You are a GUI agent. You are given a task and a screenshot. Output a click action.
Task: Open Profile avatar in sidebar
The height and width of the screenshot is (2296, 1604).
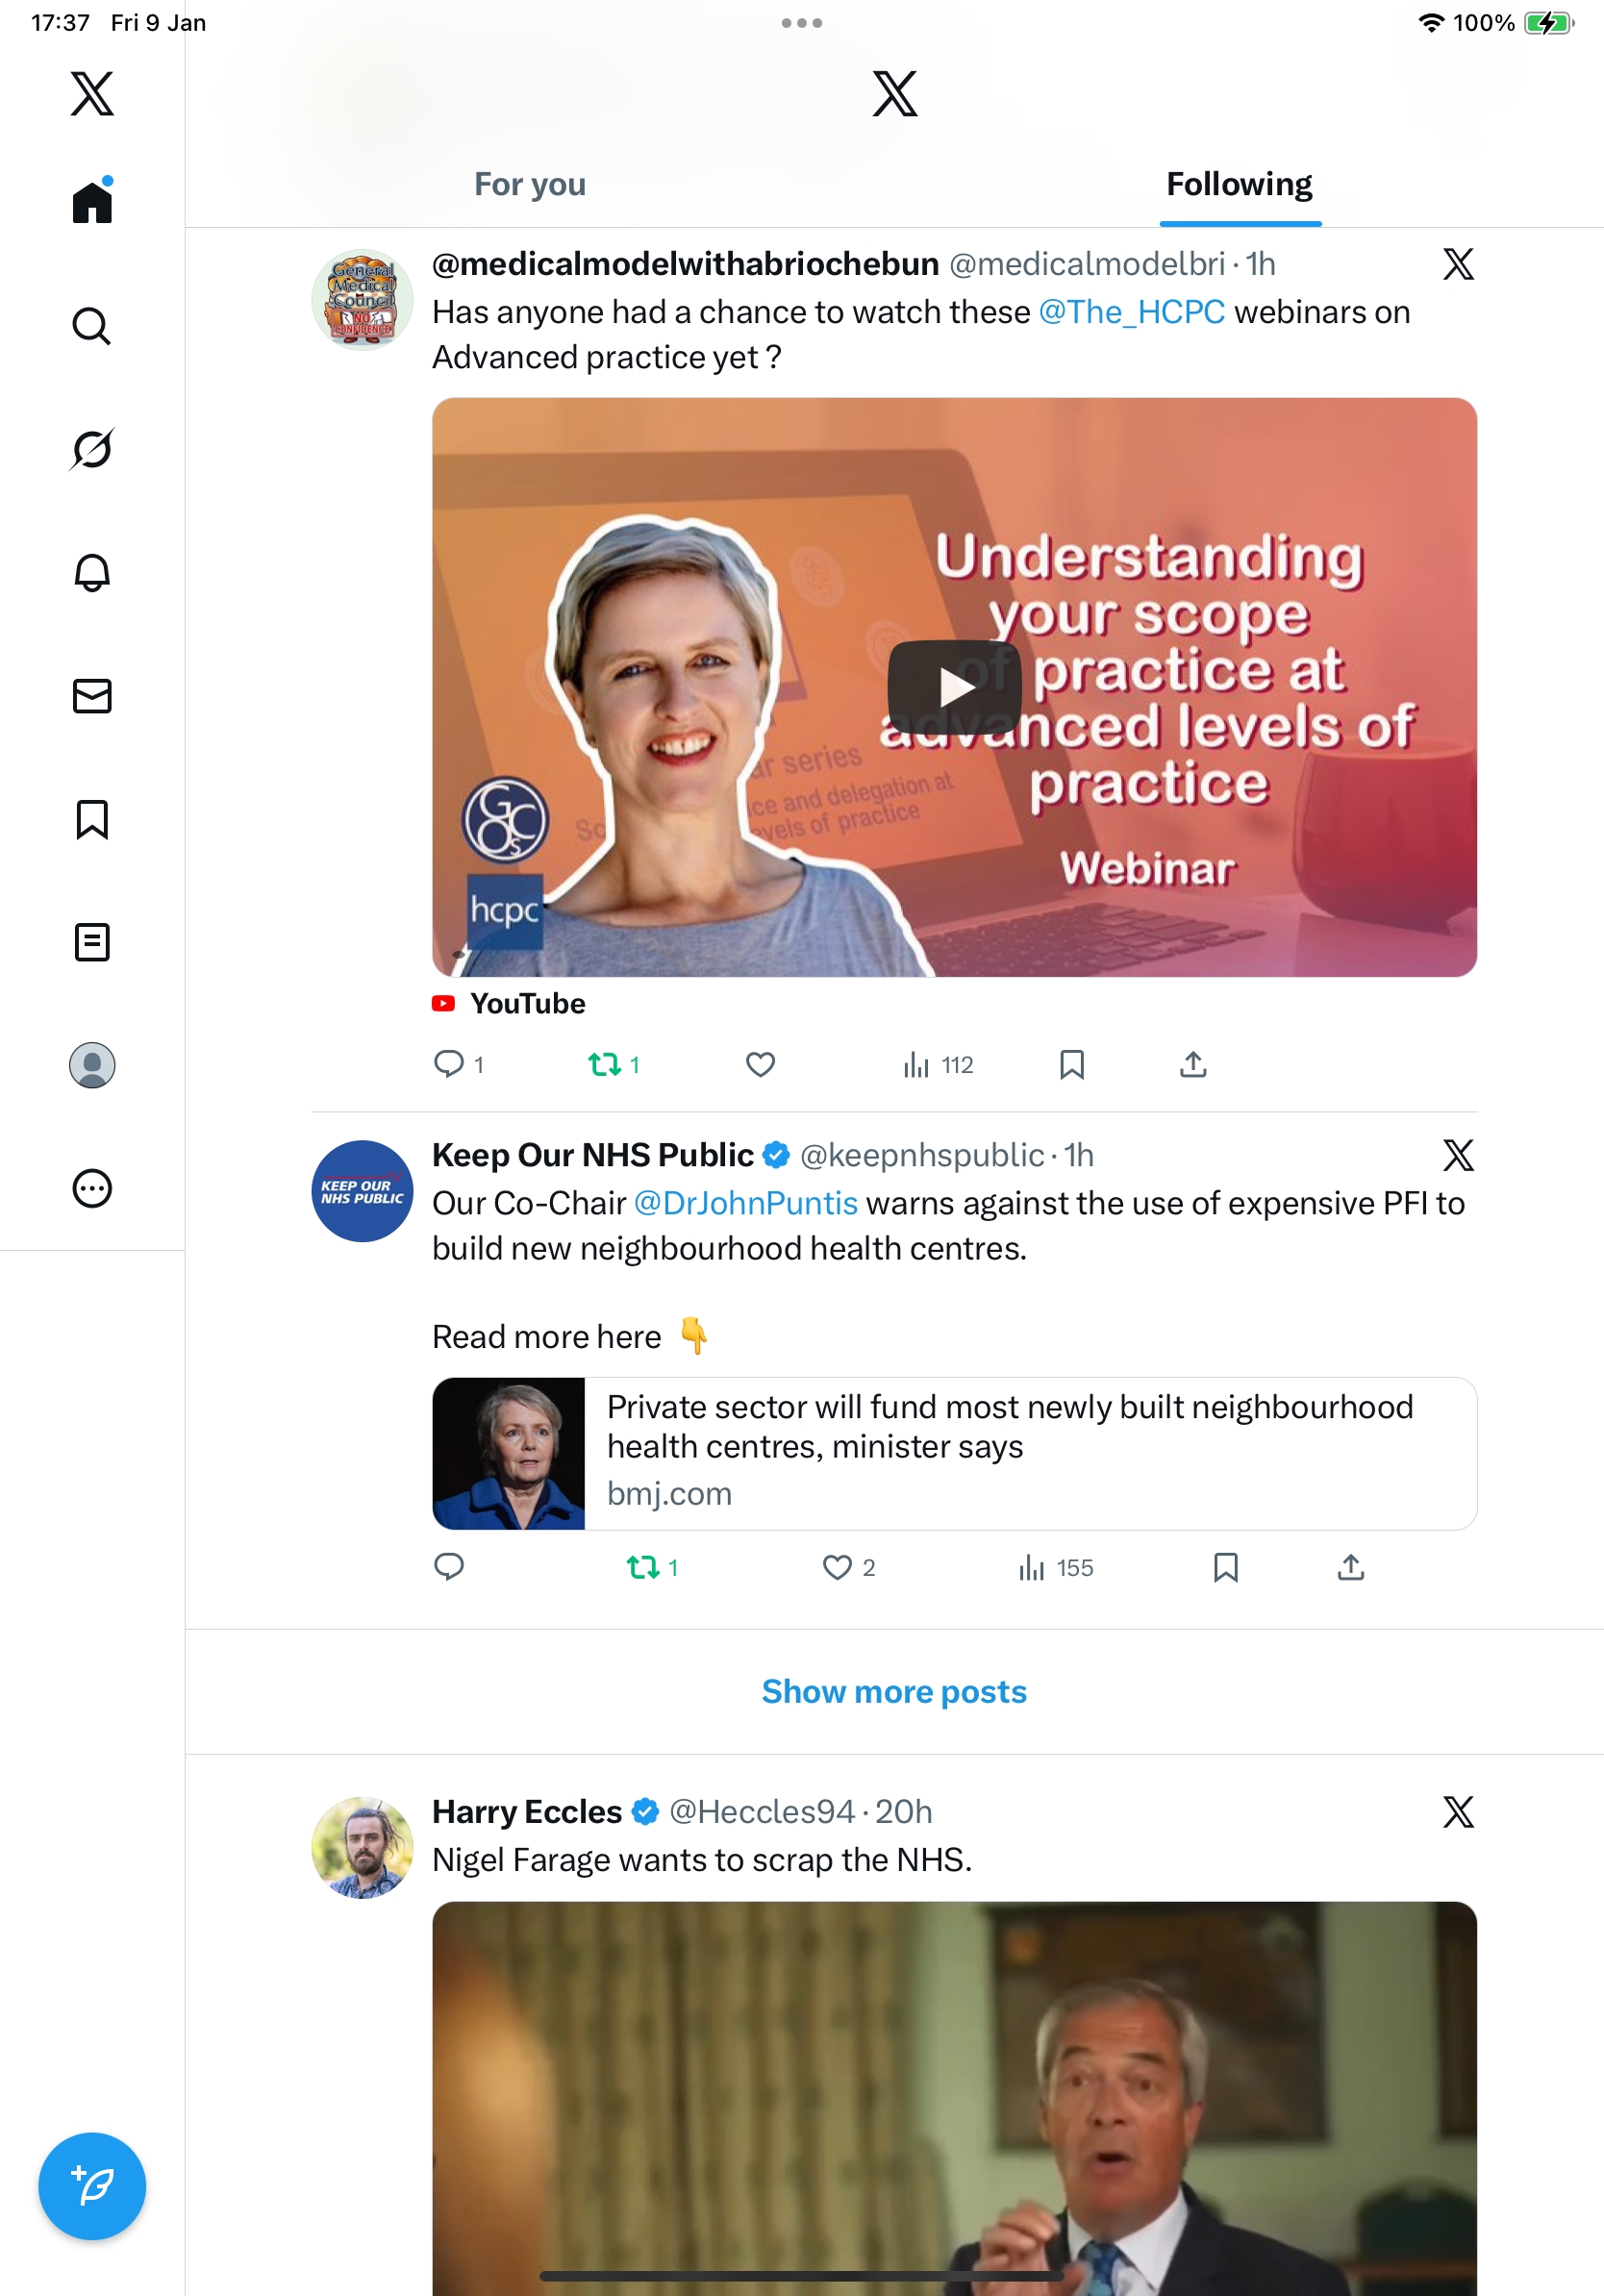(92, 1065)
